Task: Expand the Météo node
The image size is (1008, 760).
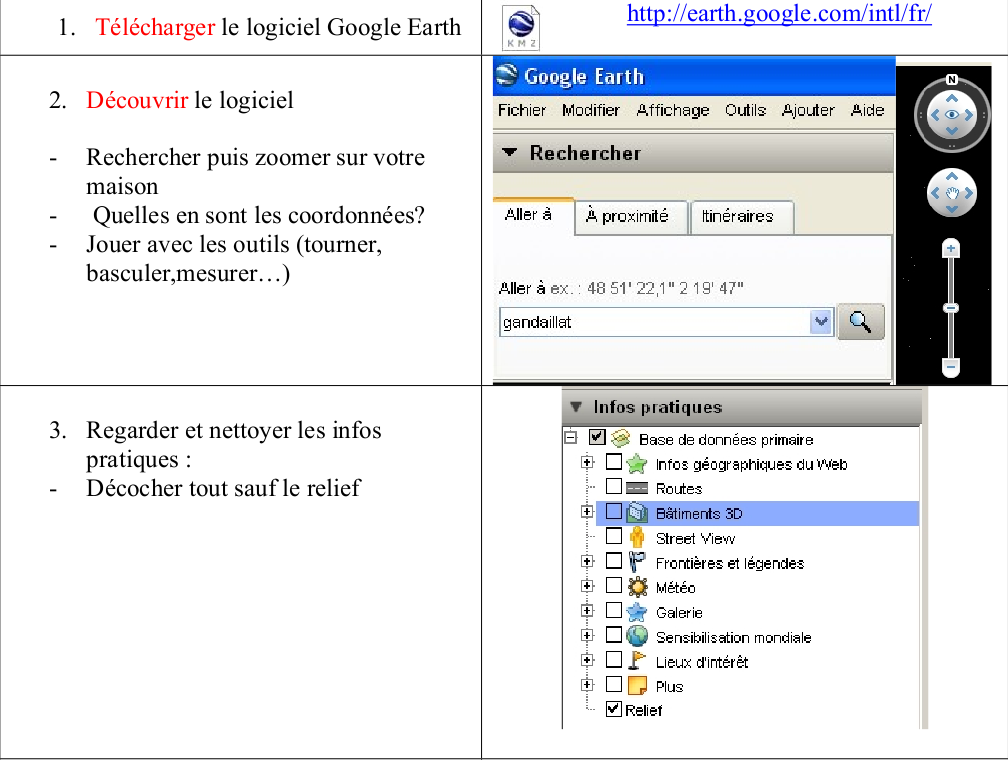Action: [587, 585]
